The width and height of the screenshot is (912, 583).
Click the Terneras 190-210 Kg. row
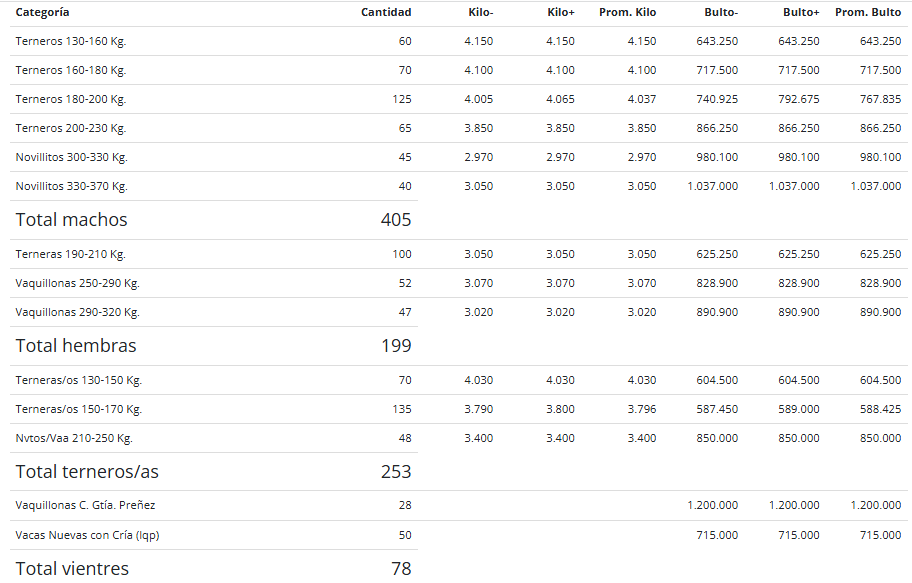458,254
